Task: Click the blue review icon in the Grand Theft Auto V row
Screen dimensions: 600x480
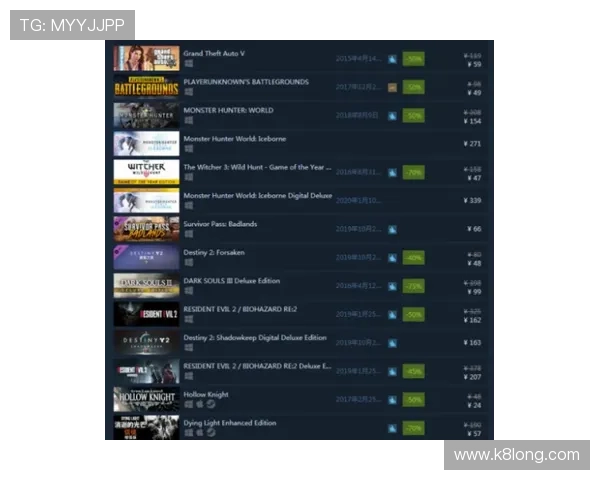Action: point(393,59)
